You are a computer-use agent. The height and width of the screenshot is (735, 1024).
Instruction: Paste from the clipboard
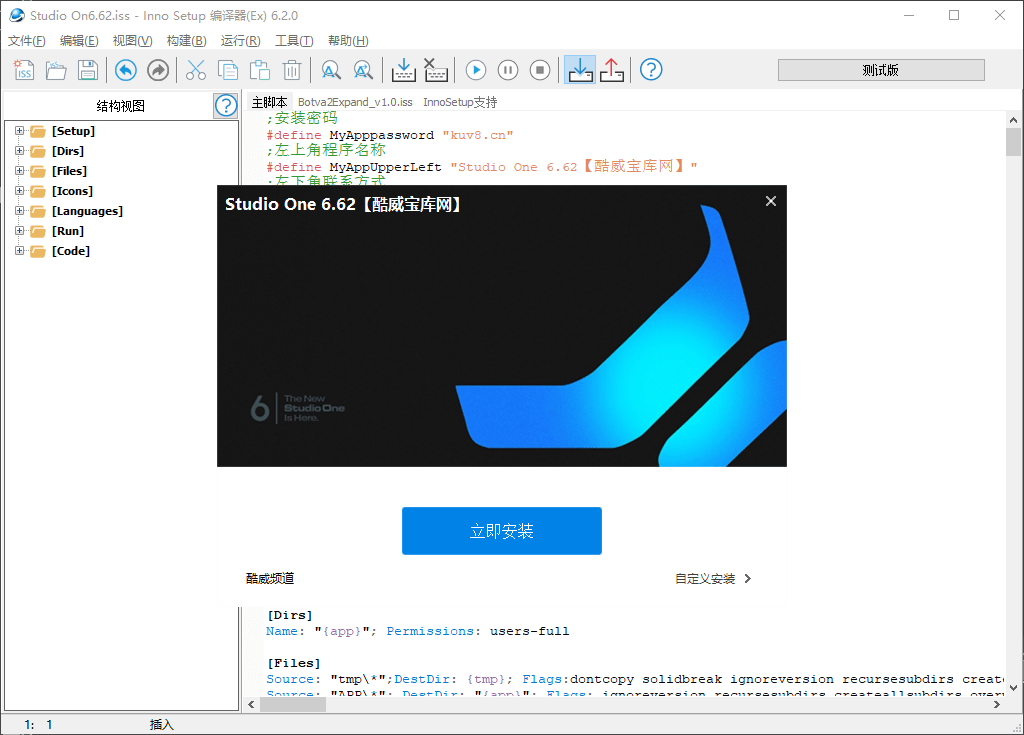pos(259,70)
